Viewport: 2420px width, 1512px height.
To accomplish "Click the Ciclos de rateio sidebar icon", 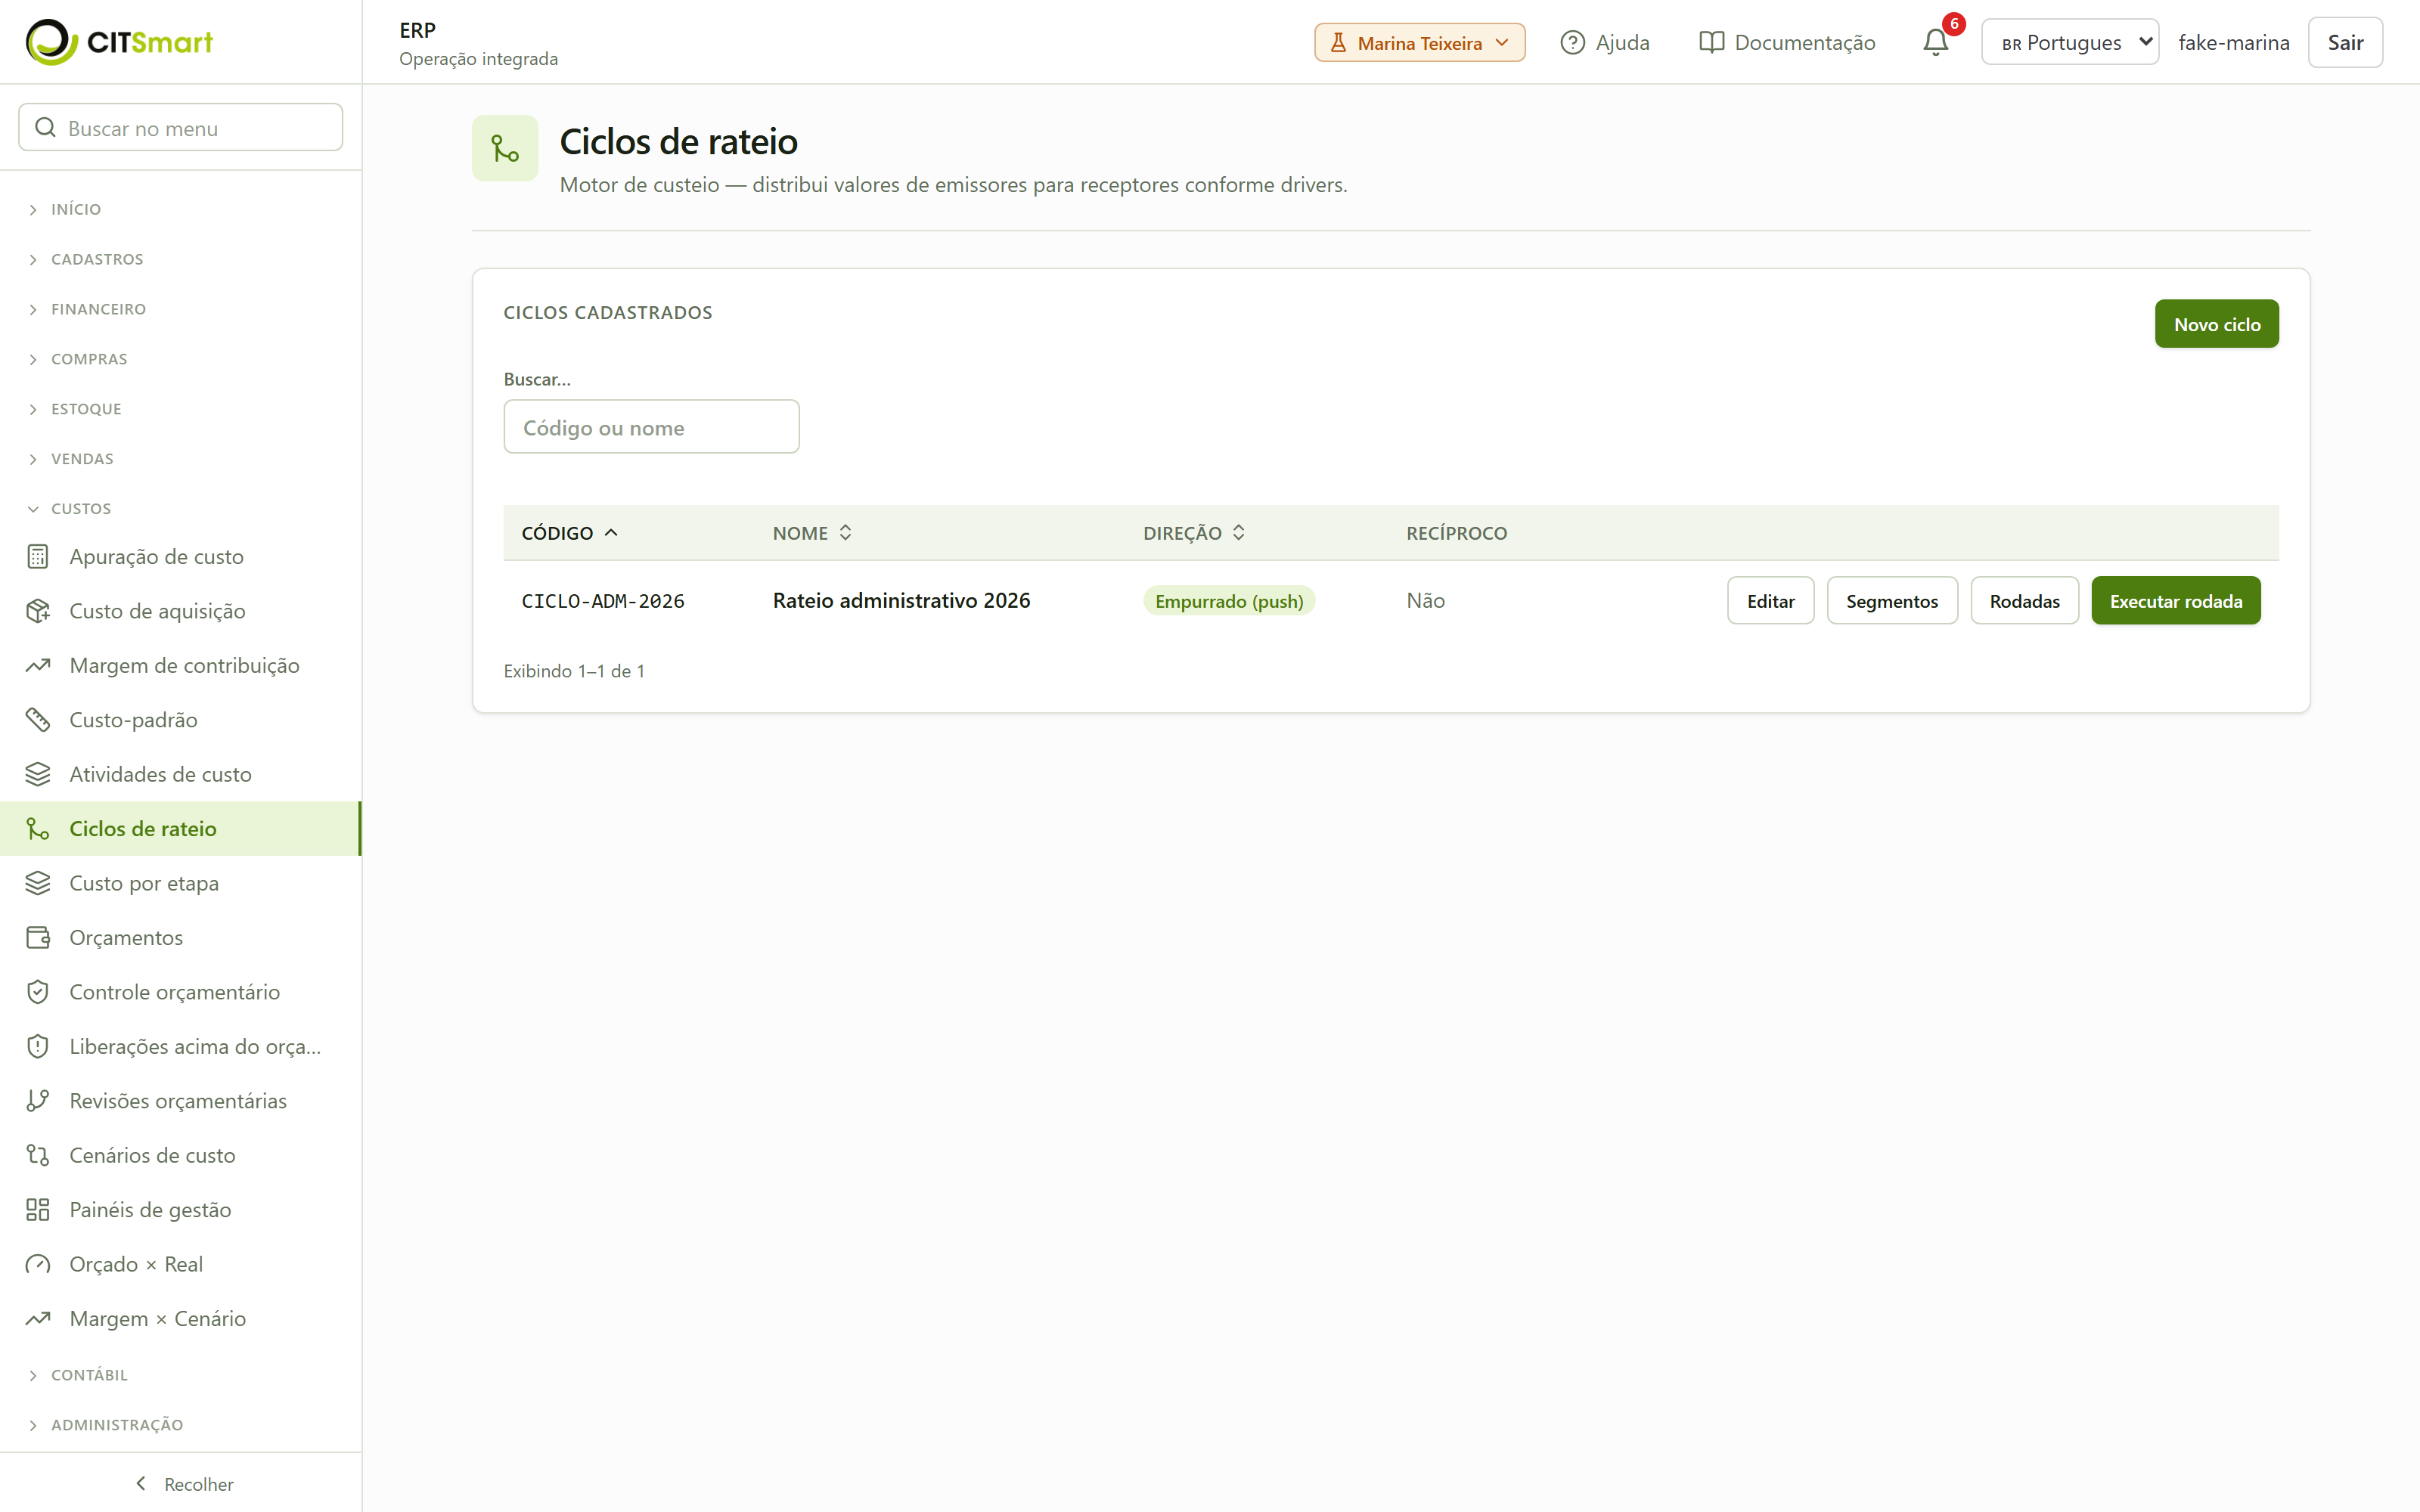I will click(38, 829).
